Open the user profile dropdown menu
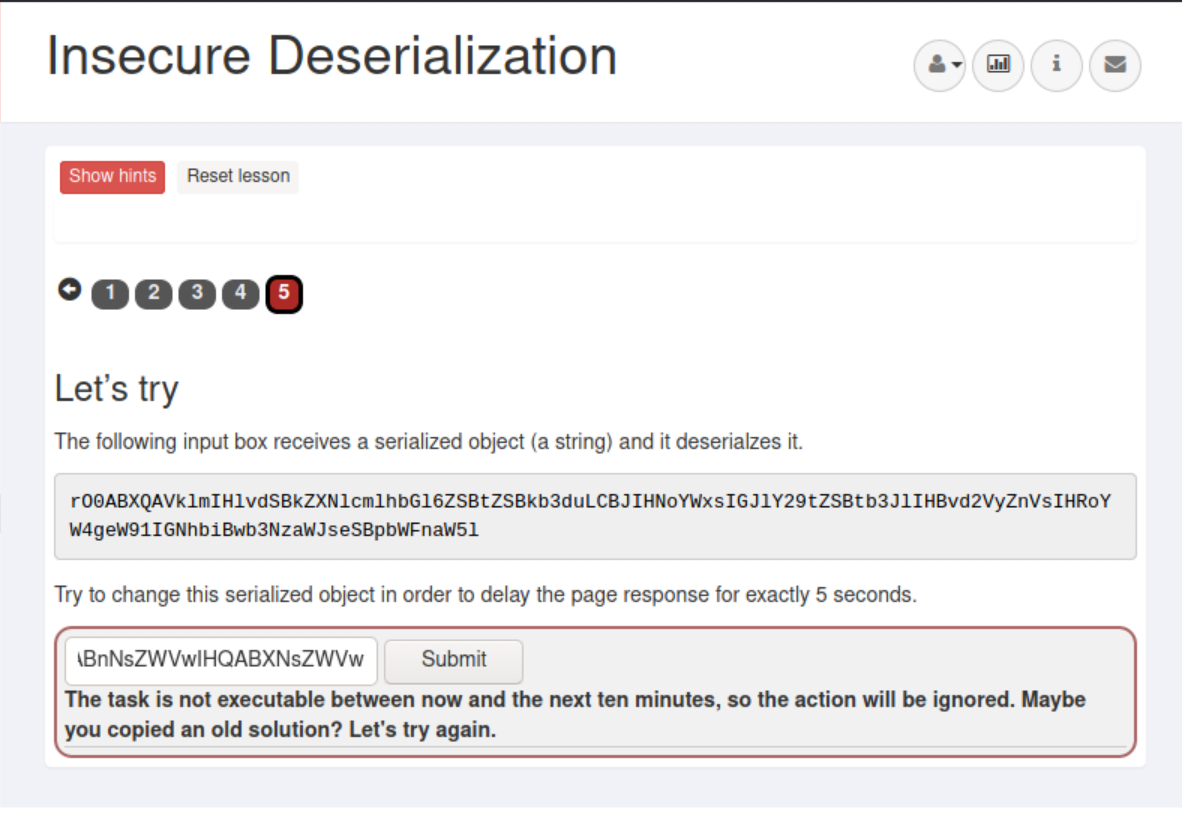The width and height of the screenshot is (1182, 822). pyautogui.click(x=940, y=65)
